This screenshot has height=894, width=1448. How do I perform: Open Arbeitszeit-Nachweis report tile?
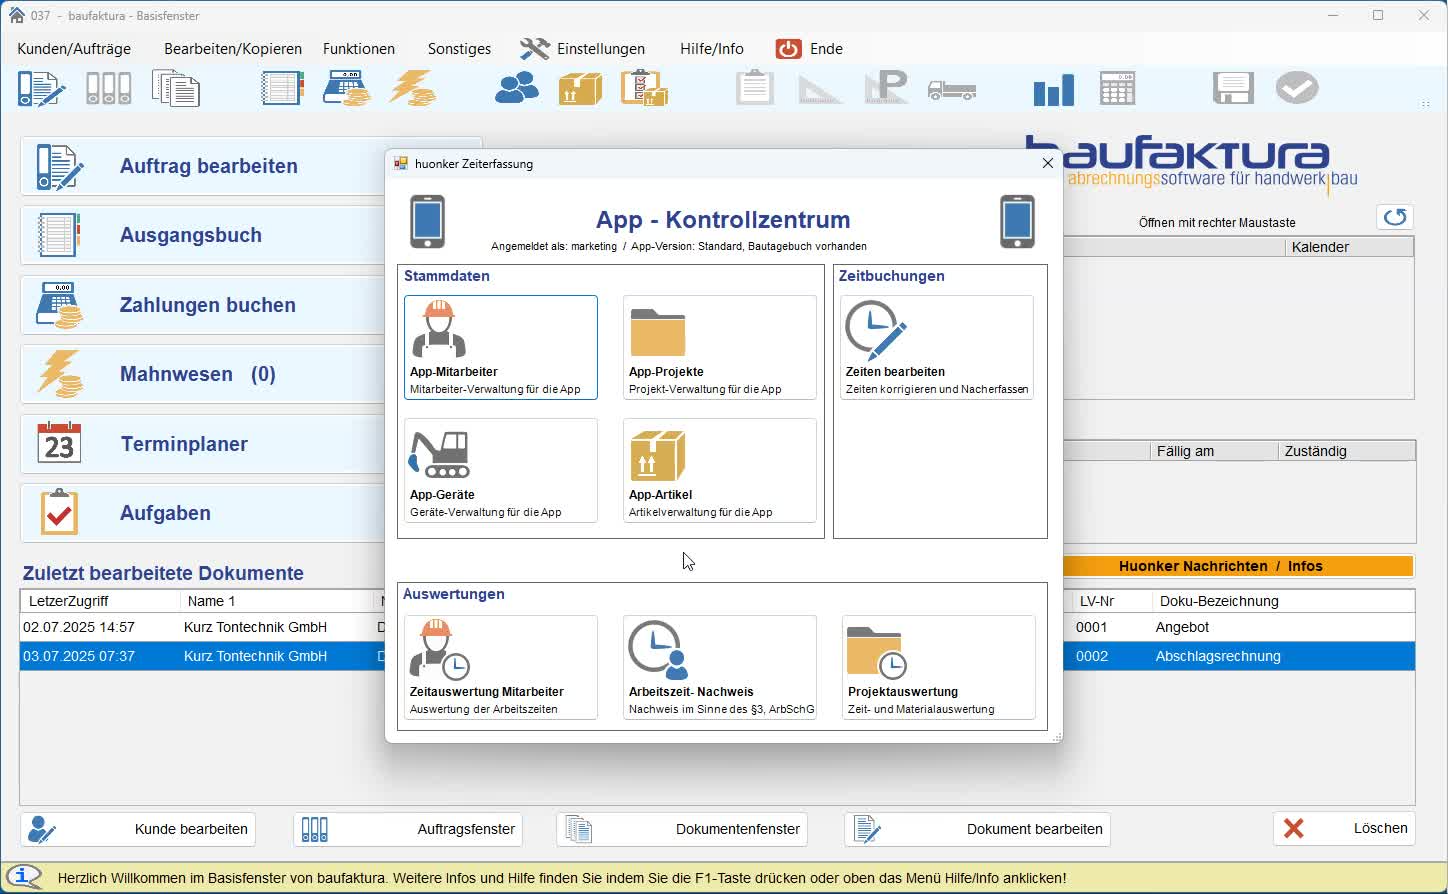point(719,667)
